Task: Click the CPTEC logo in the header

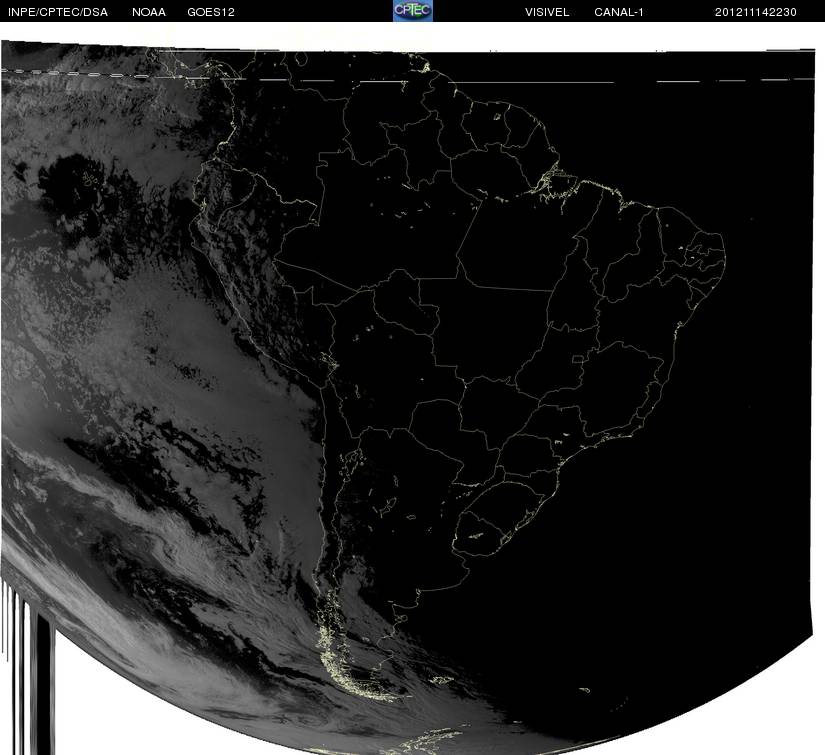Action: [x=413, y=11]
